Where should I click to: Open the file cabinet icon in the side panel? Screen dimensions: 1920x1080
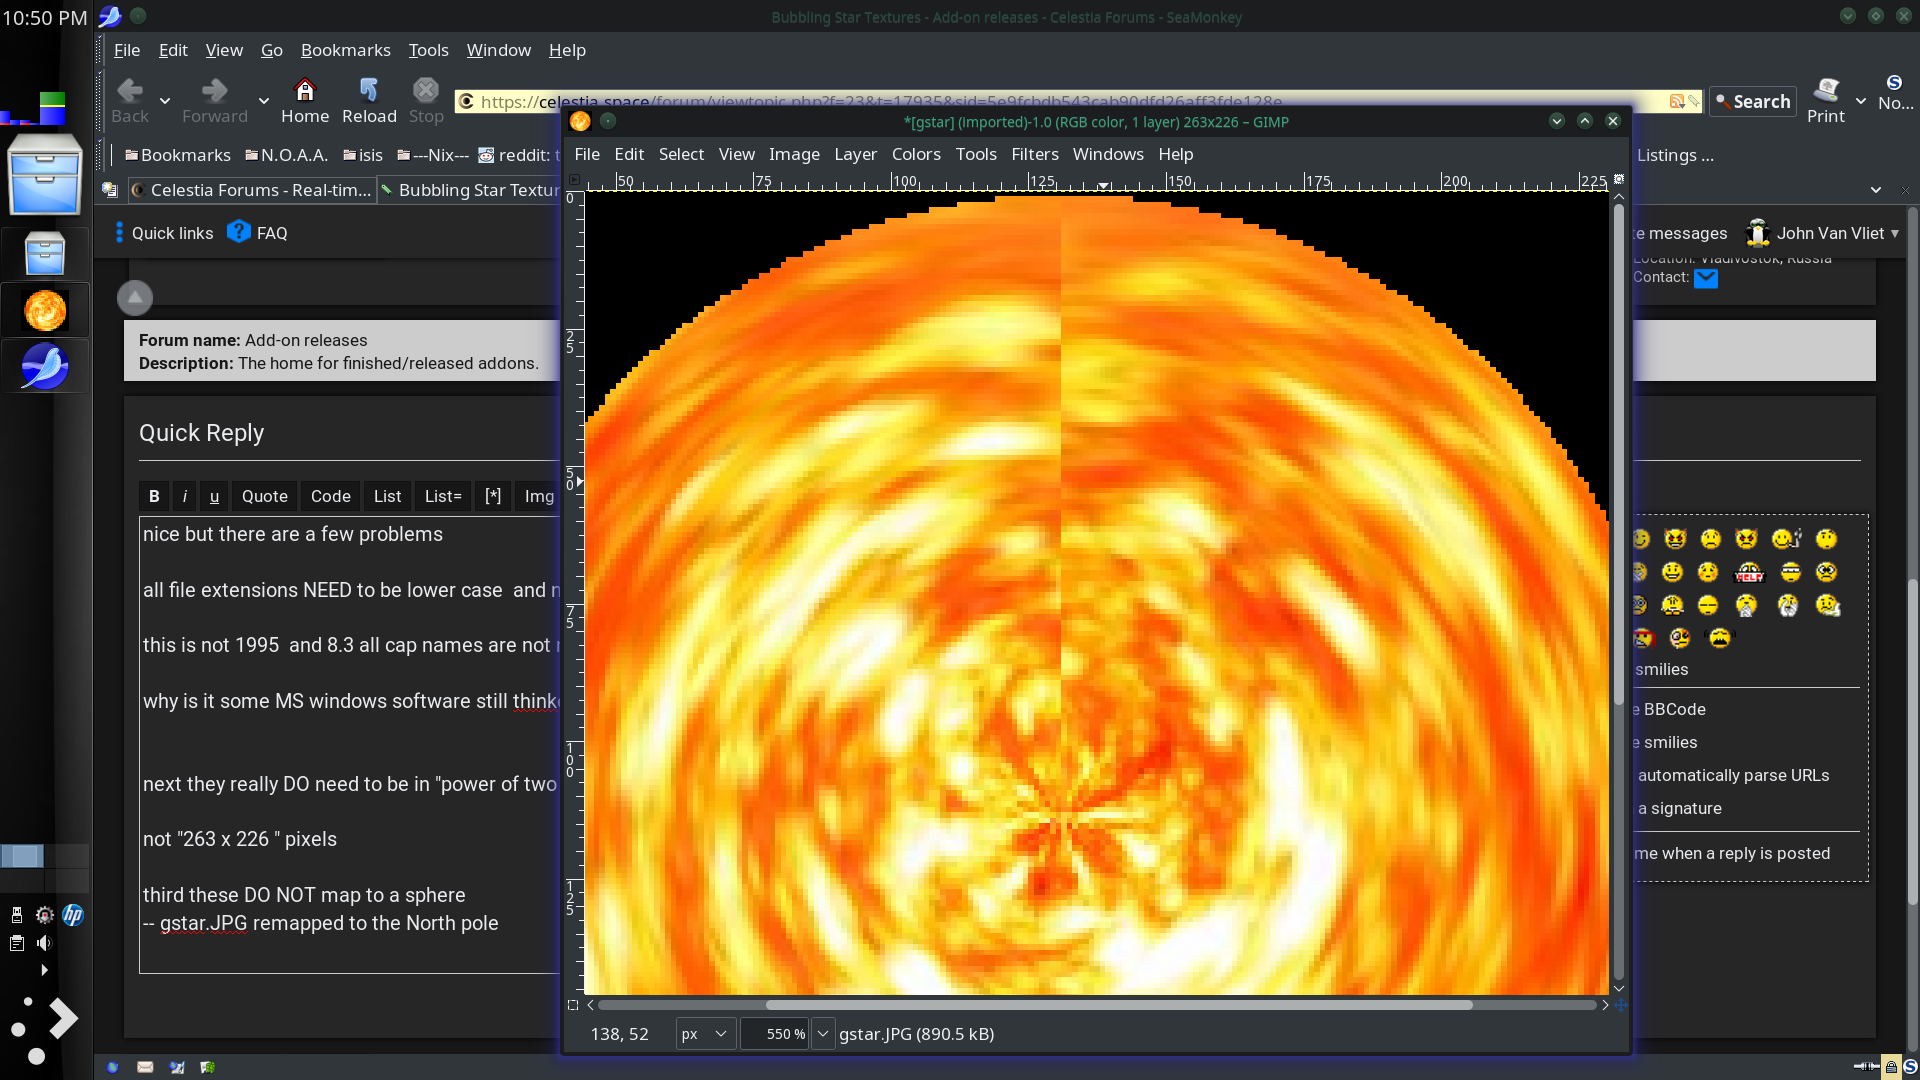click(x=44, y=176)
